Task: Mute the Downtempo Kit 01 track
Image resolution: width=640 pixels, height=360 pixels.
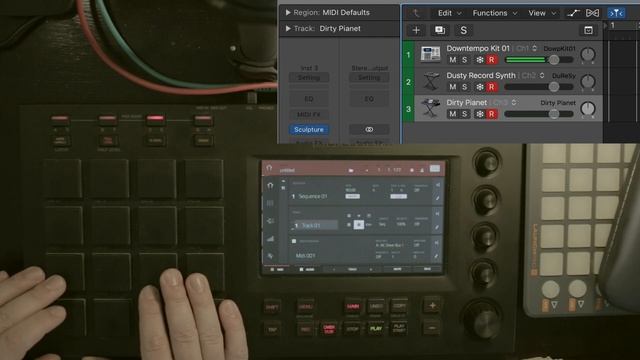Action: pos(453,60)
